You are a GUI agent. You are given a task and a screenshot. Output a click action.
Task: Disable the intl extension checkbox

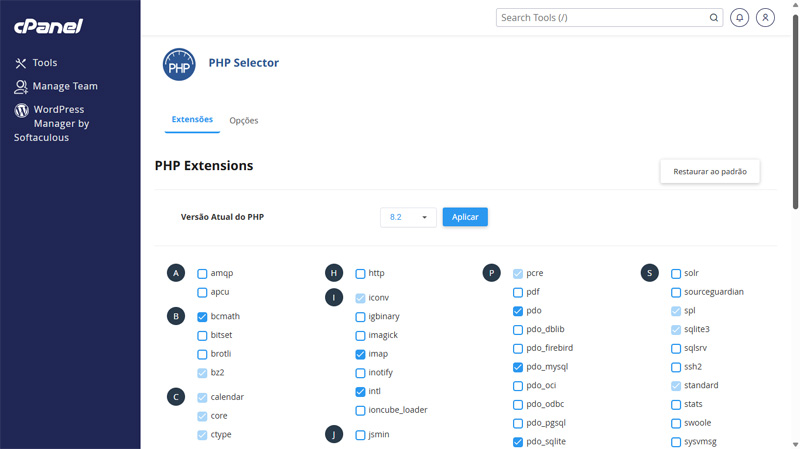tap(360, 392)
